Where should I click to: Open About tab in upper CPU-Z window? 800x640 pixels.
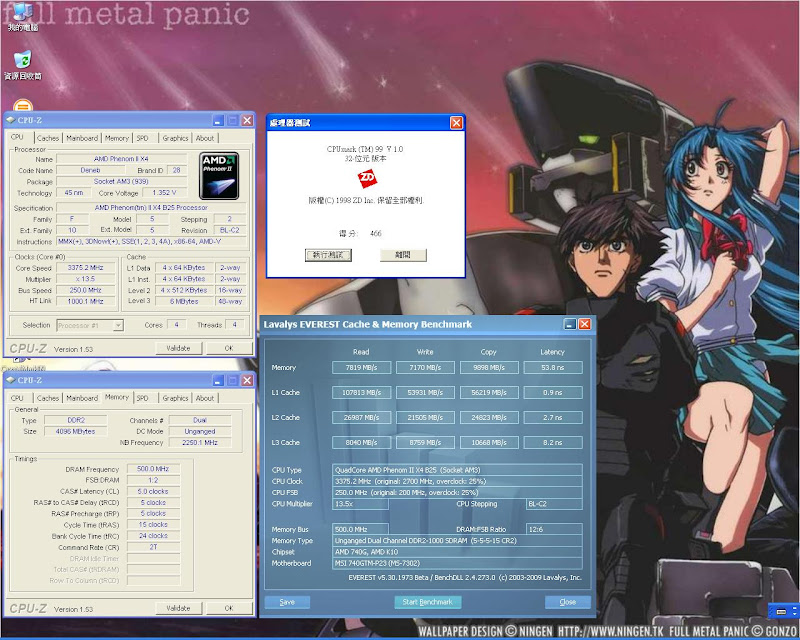tap(205, 138)
